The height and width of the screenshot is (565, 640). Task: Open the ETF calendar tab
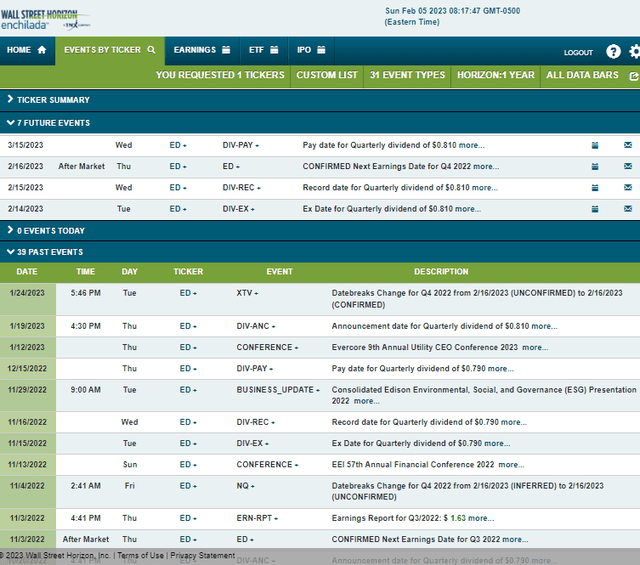click(x=264, y=50)
